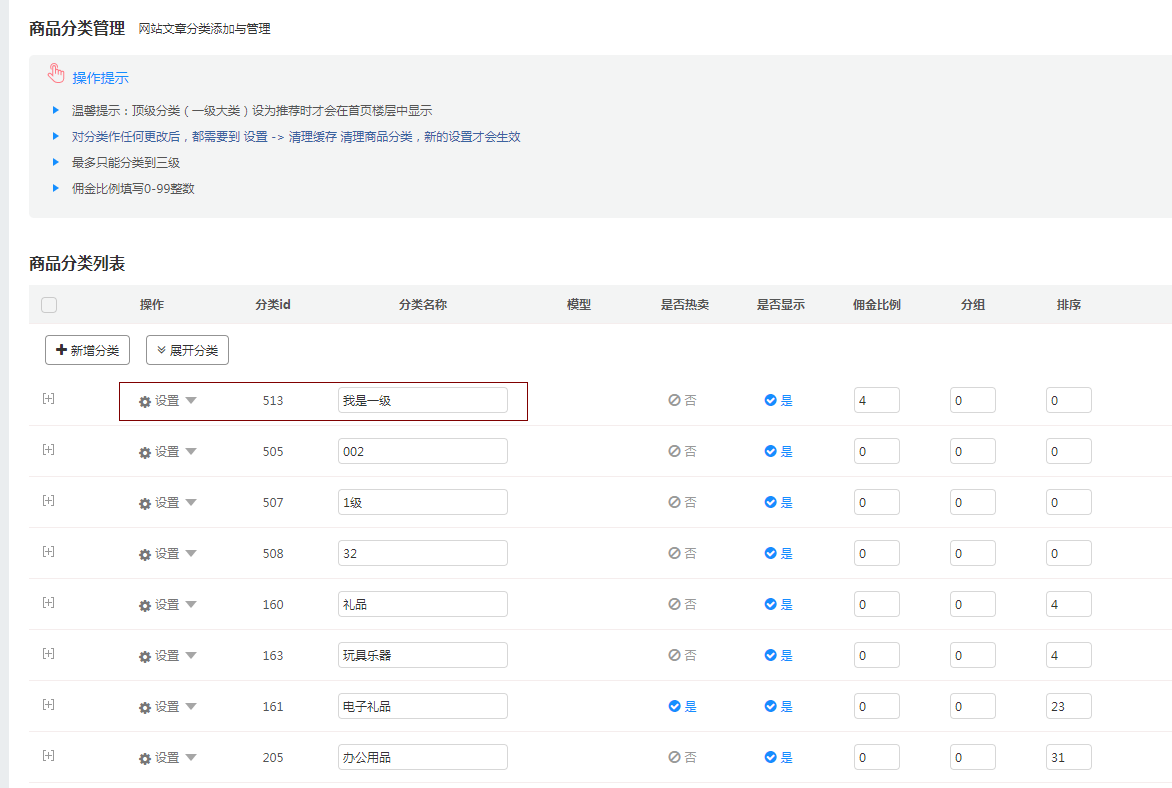Screen dimensions: 1172x788
Task: Toggle 是否显示 for category 513
Action: click(779, 400)
